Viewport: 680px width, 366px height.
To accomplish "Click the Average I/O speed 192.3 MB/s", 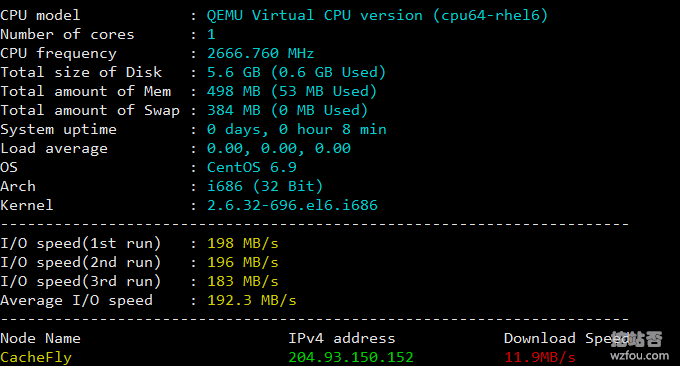I will [x=252, y=301].
